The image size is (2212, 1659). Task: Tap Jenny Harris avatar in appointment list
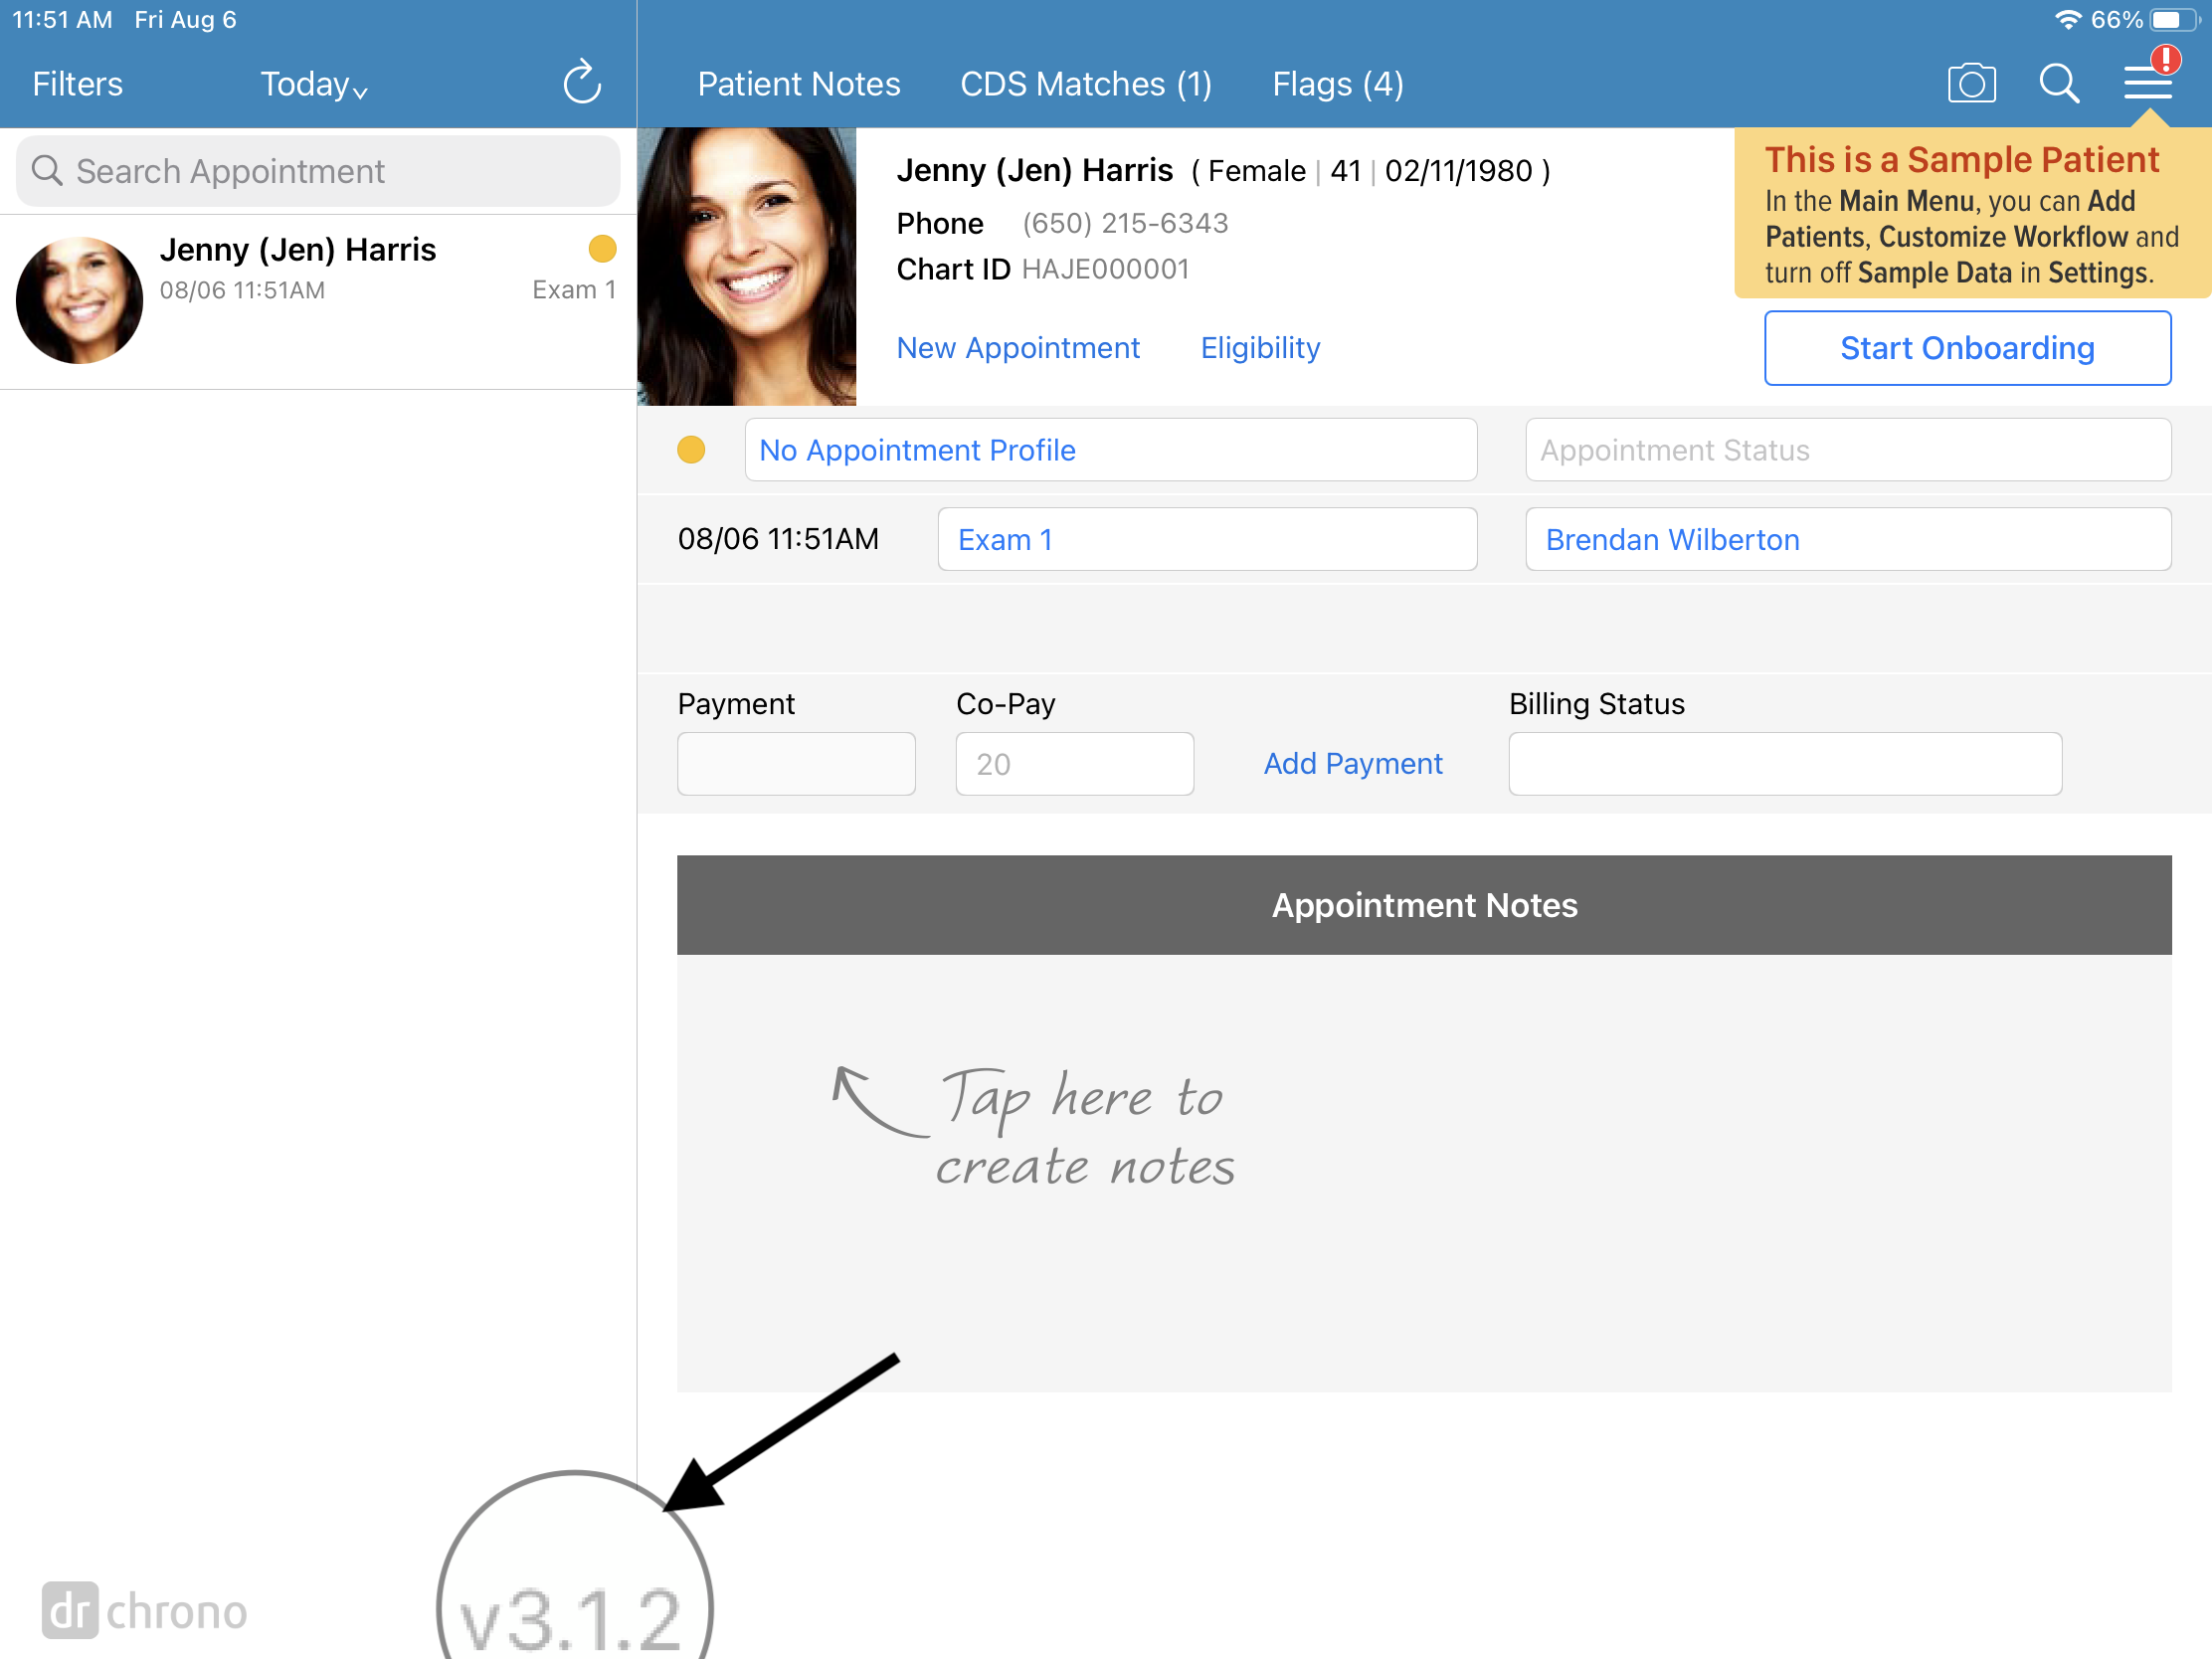pos(79,300)
